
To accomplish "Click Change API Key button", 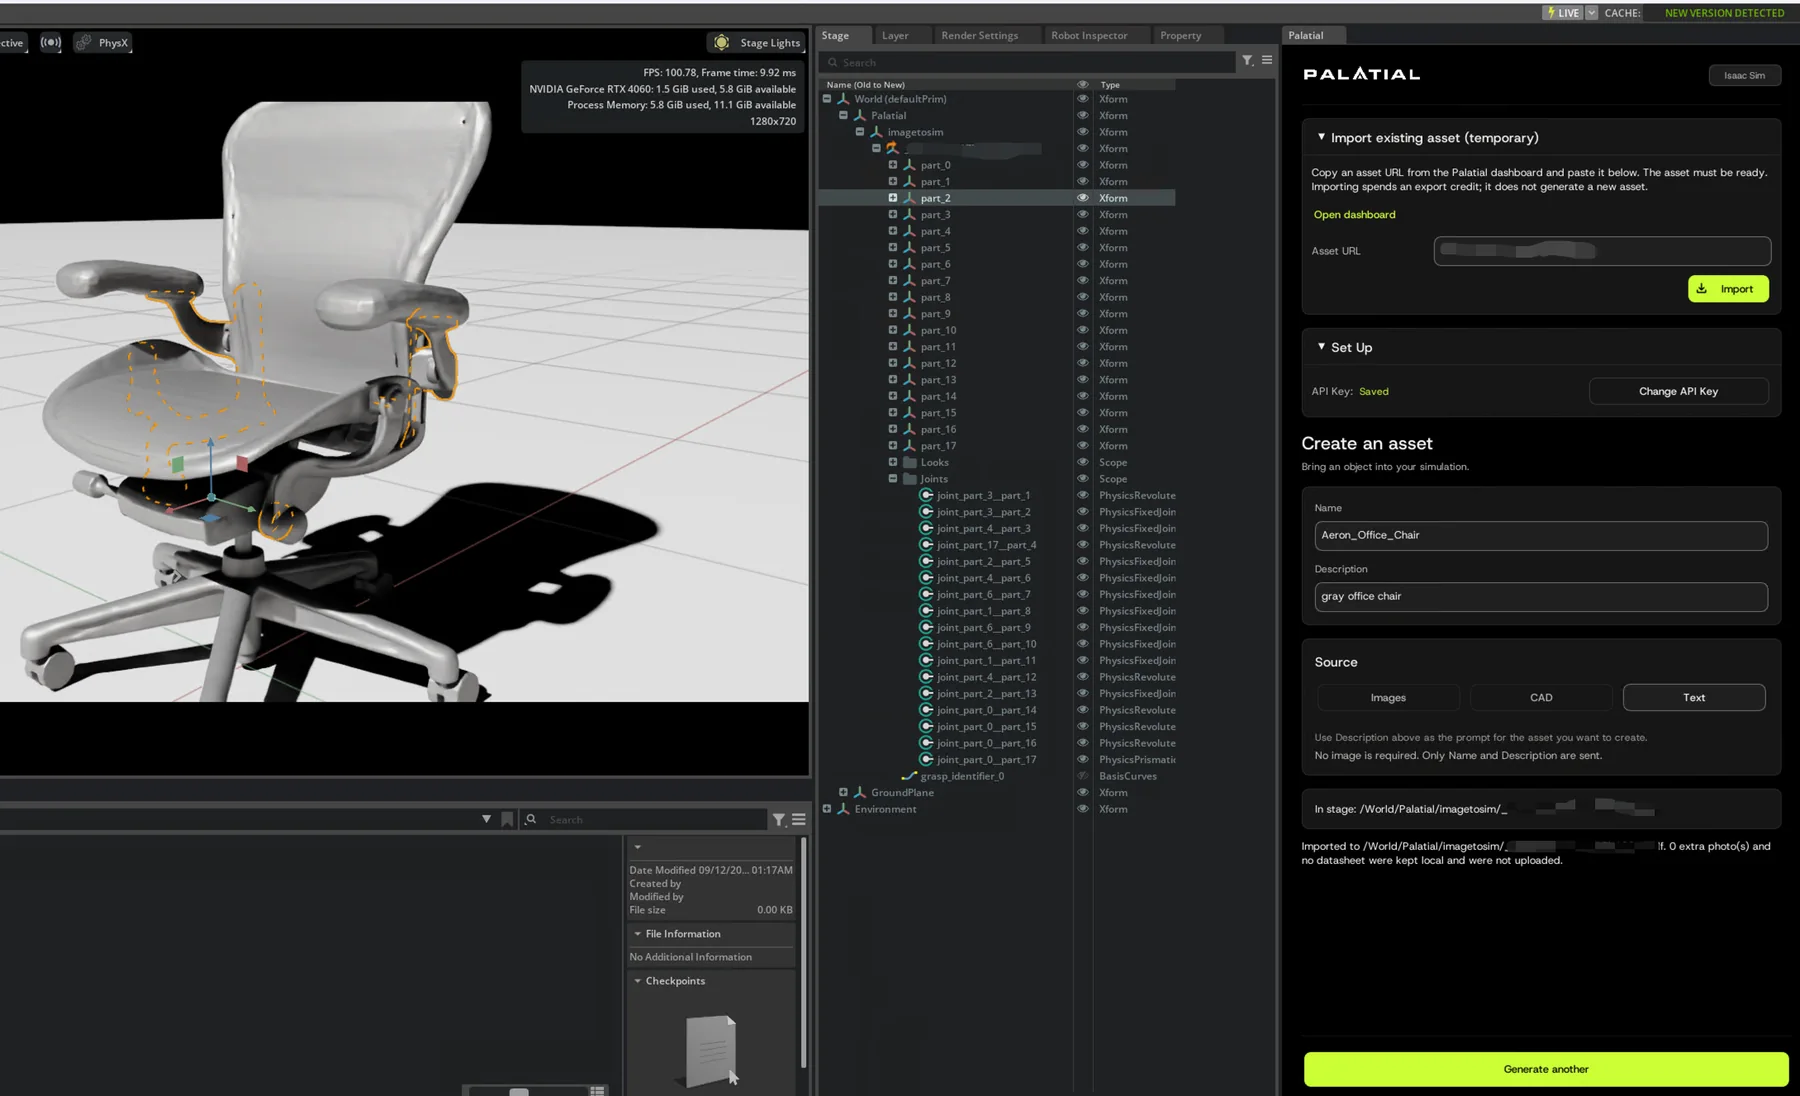I will point(1678,392).
